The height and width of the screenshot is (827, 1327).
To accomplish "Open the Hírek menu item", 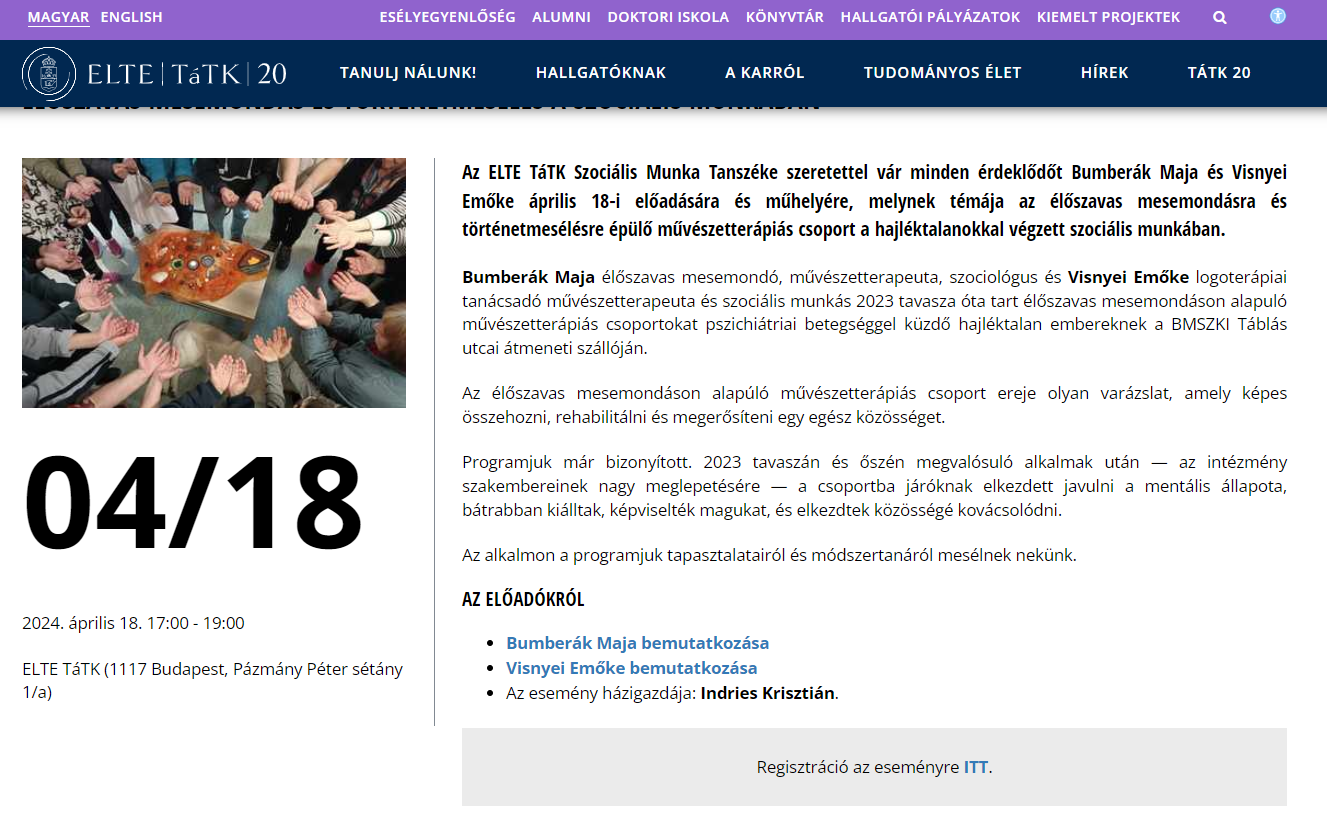I will [1104, 73].
